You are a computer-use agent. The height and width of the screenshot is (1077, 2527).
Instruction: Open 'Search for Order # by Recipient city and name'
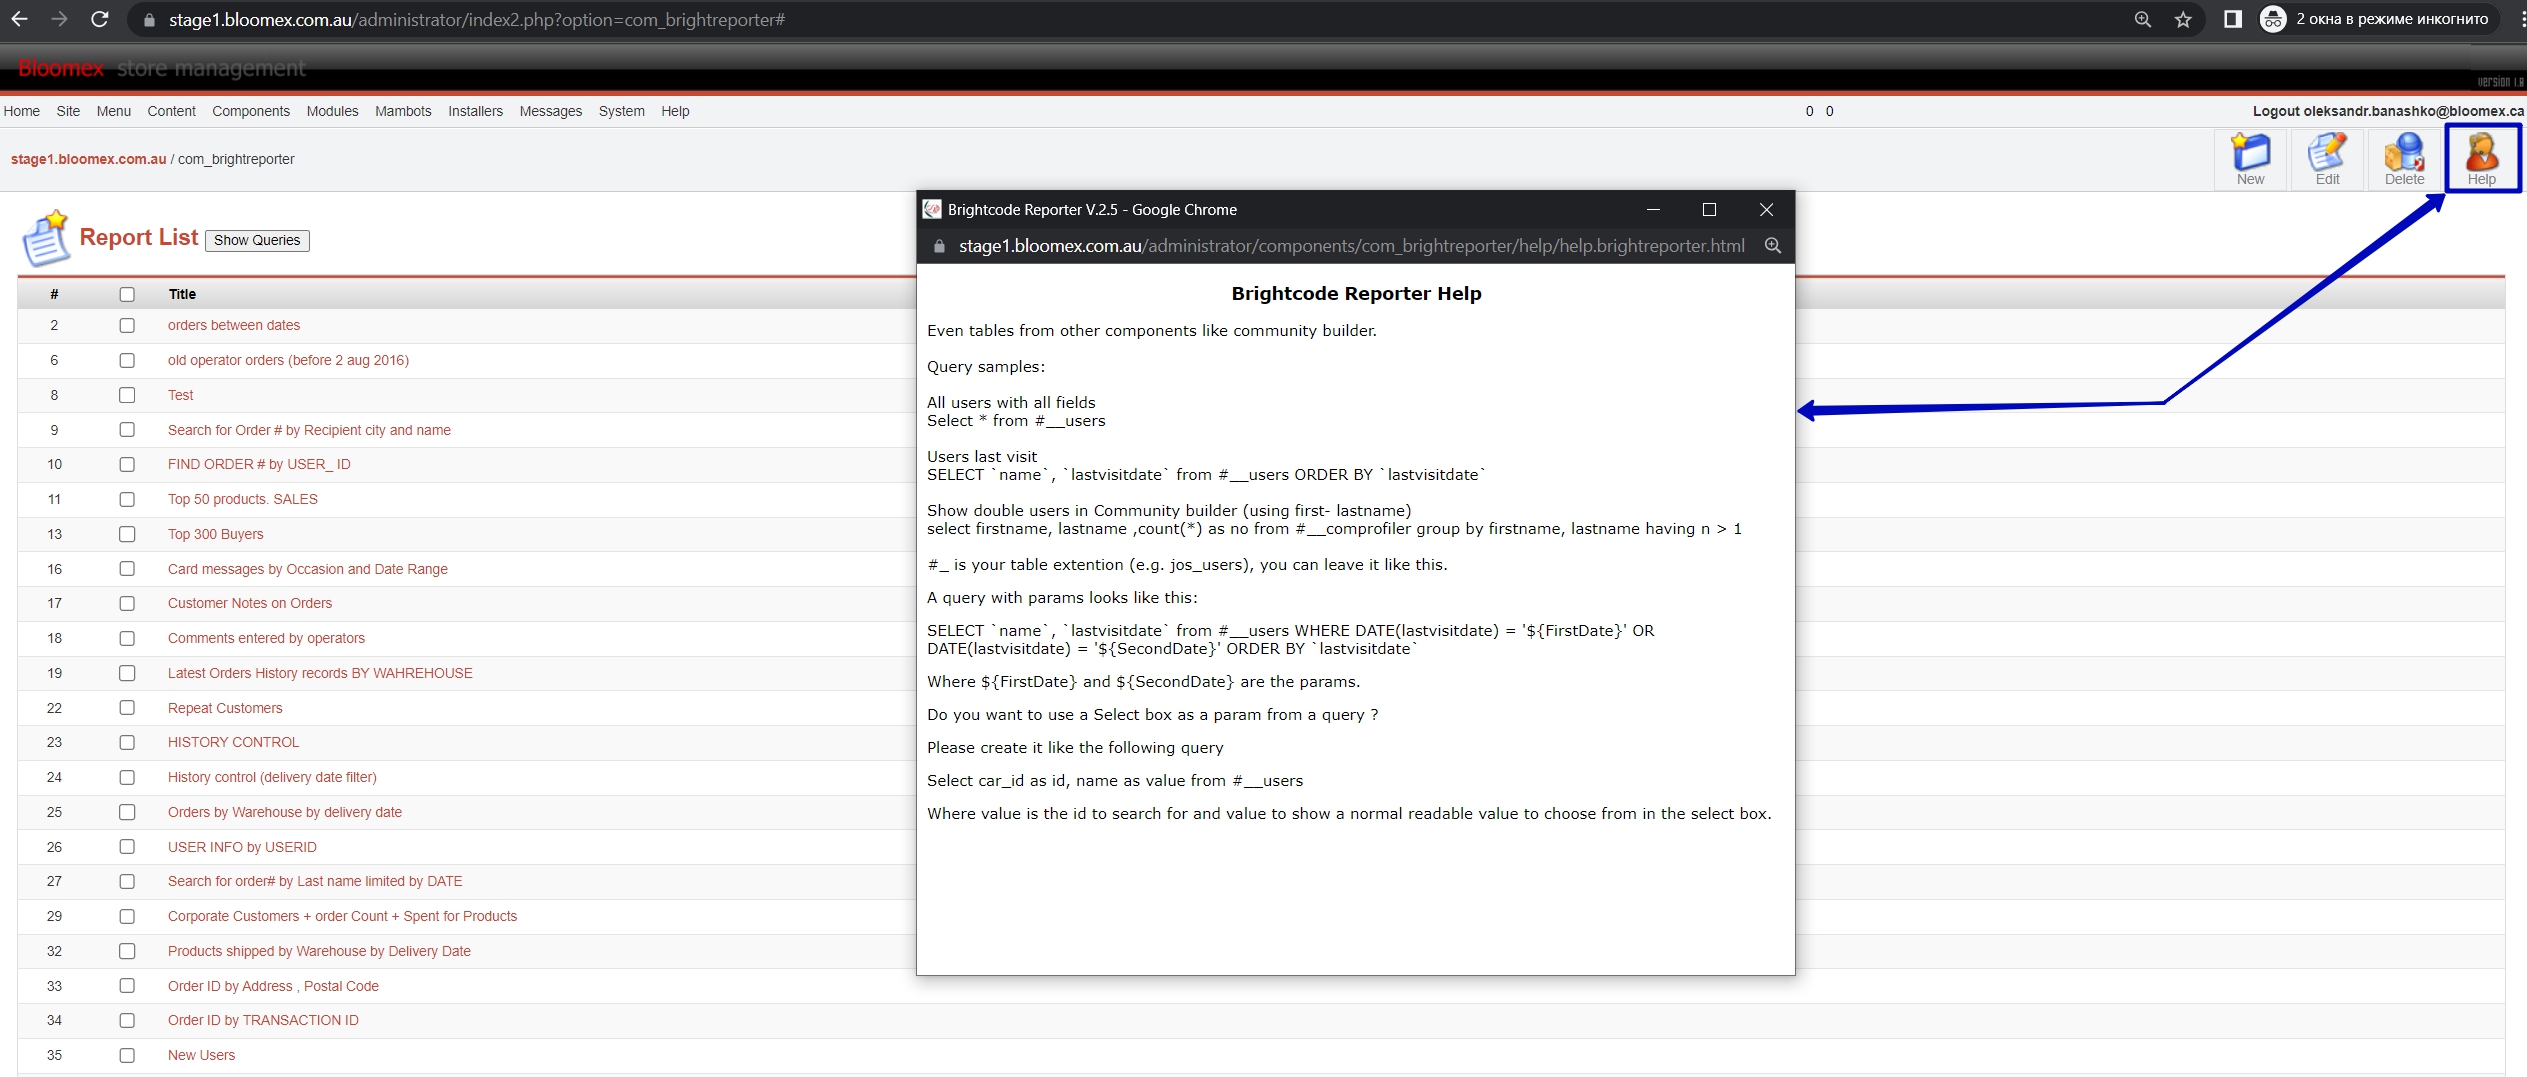(x=309, y=430)
